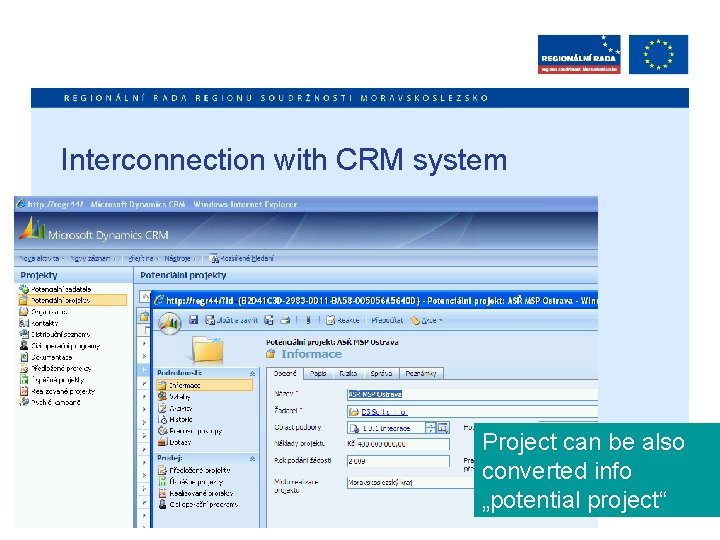Open Dokumentace item in the sidebar
The width and height of the screenshot is (720, 540).
point(51,357)
